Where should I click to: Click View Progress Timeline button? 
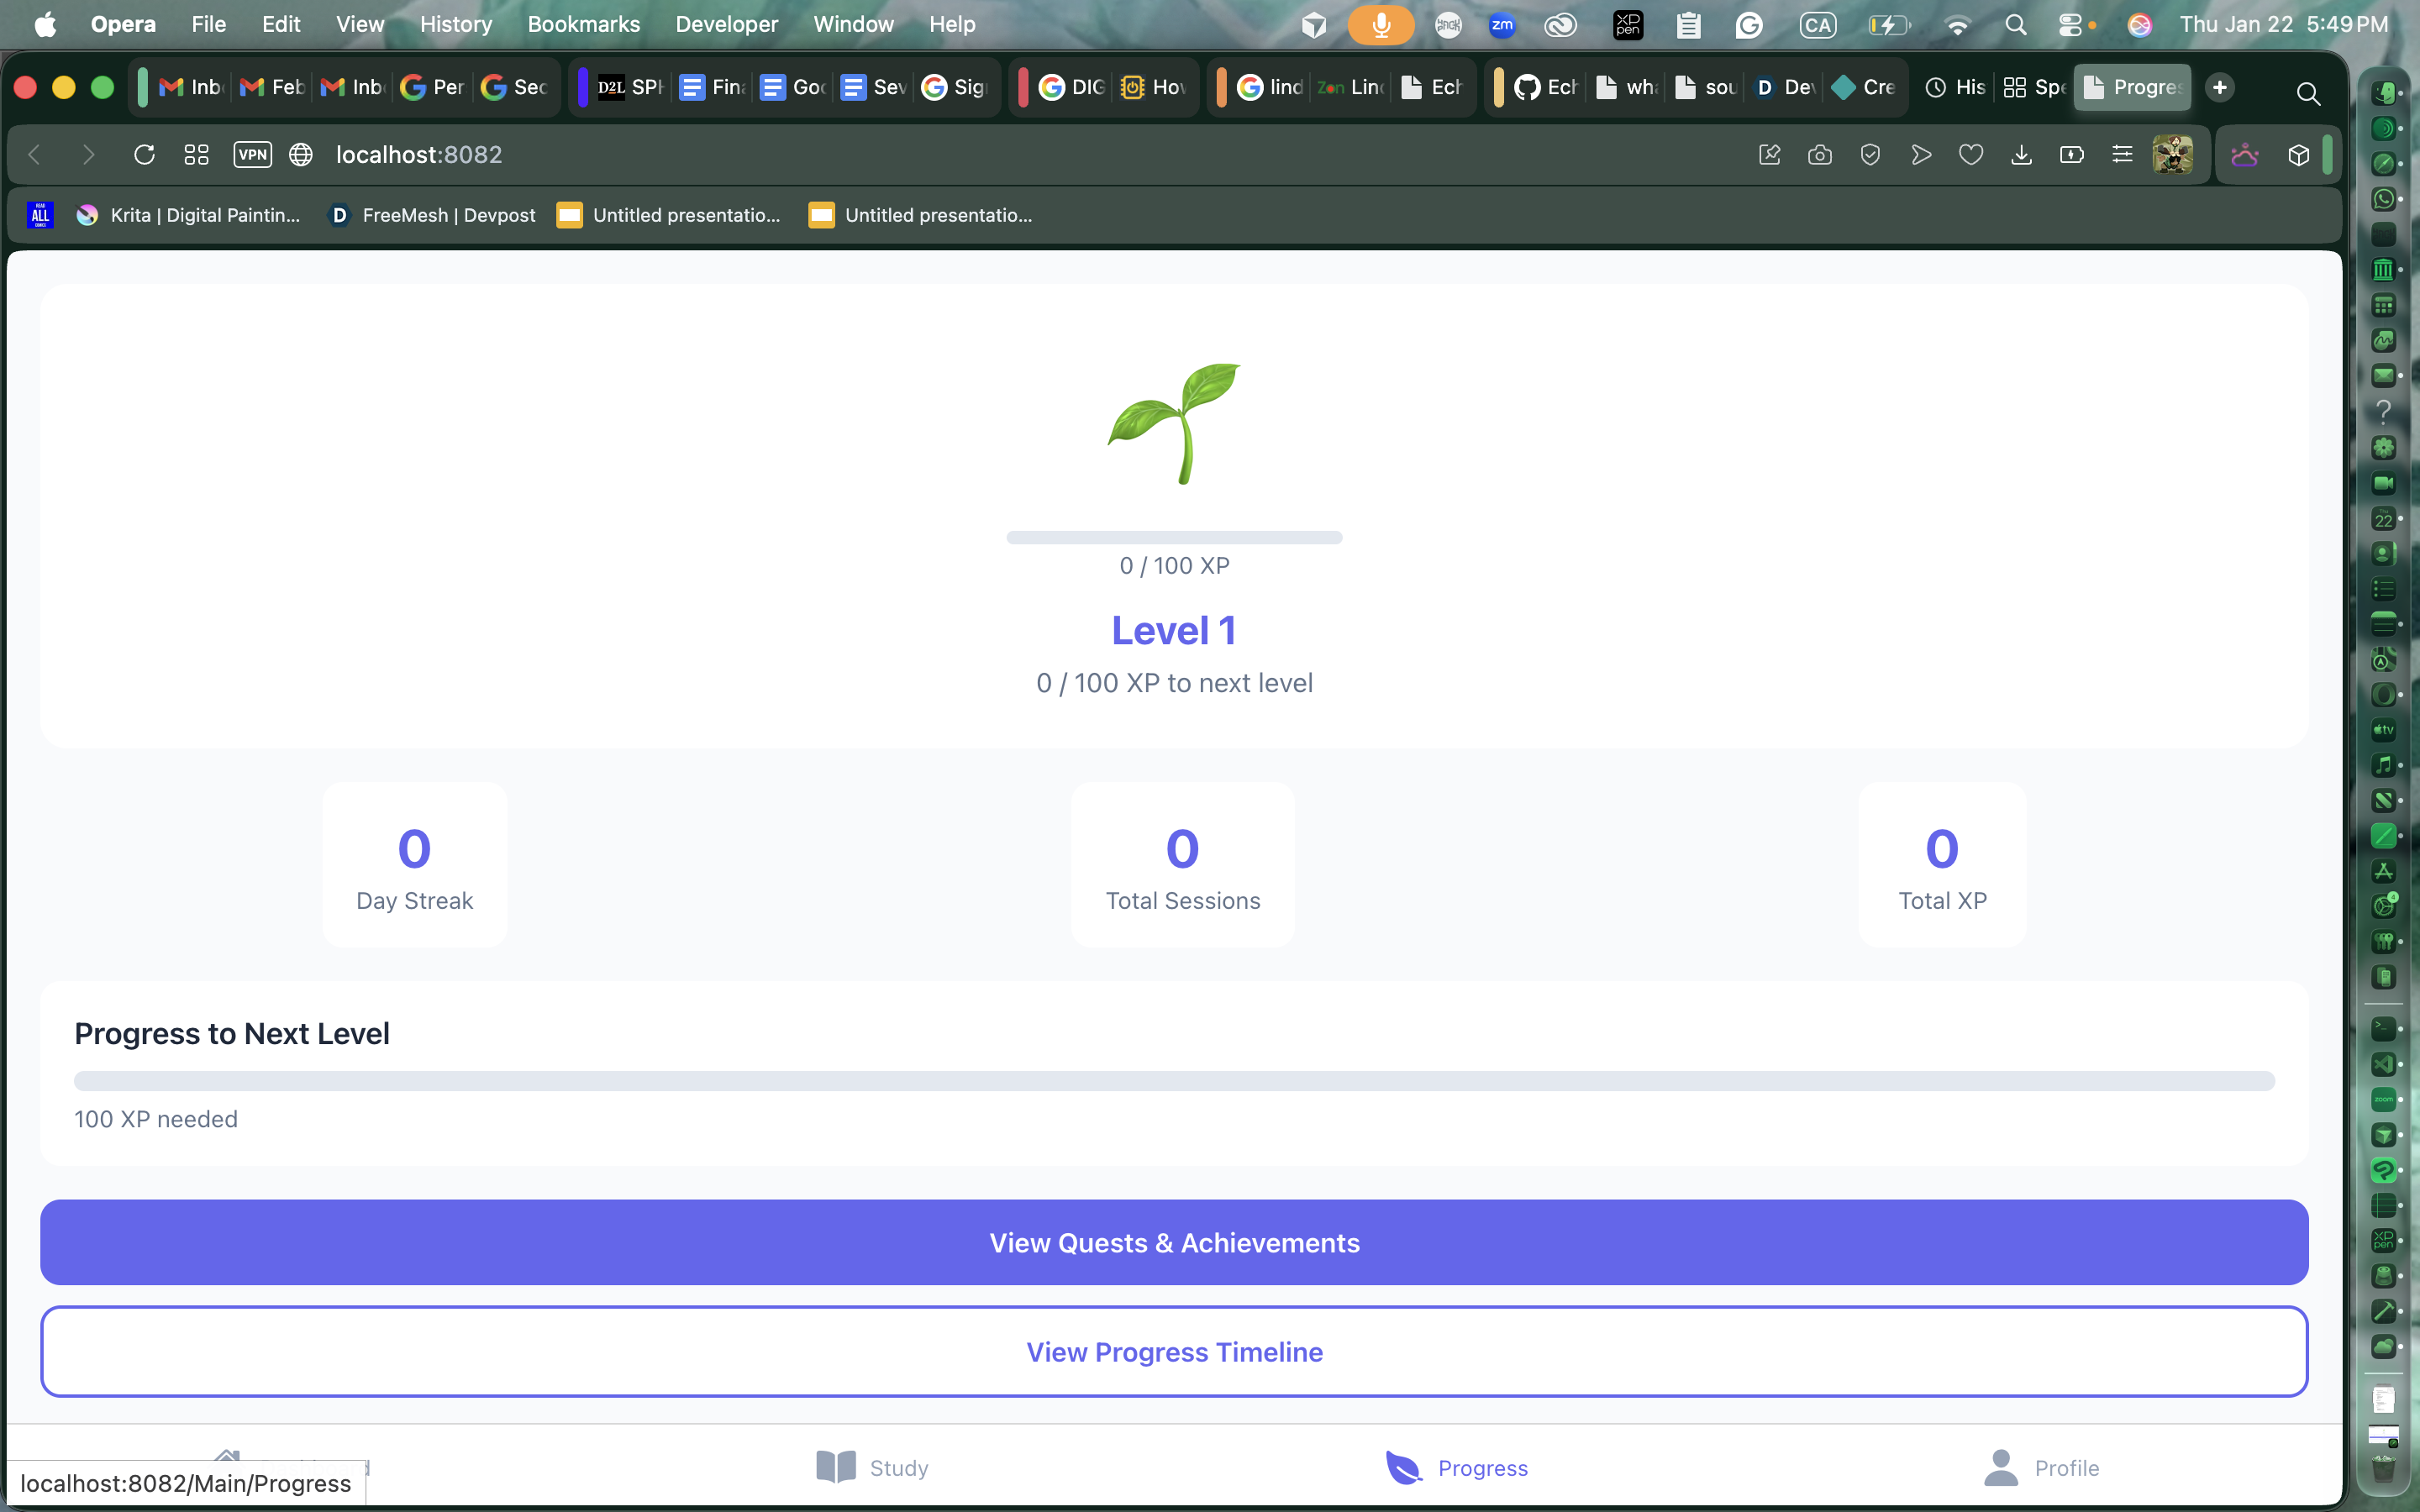pyautogui.click(x=1174, y=1351)
